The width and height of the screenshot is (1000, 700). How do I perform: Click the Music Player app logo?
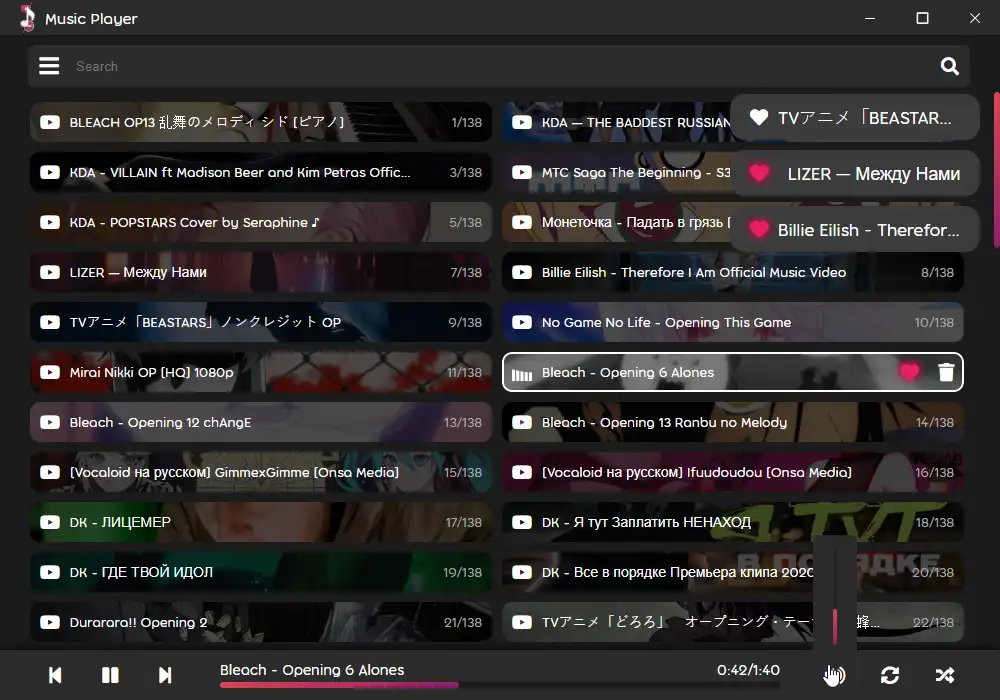point(27,18)
